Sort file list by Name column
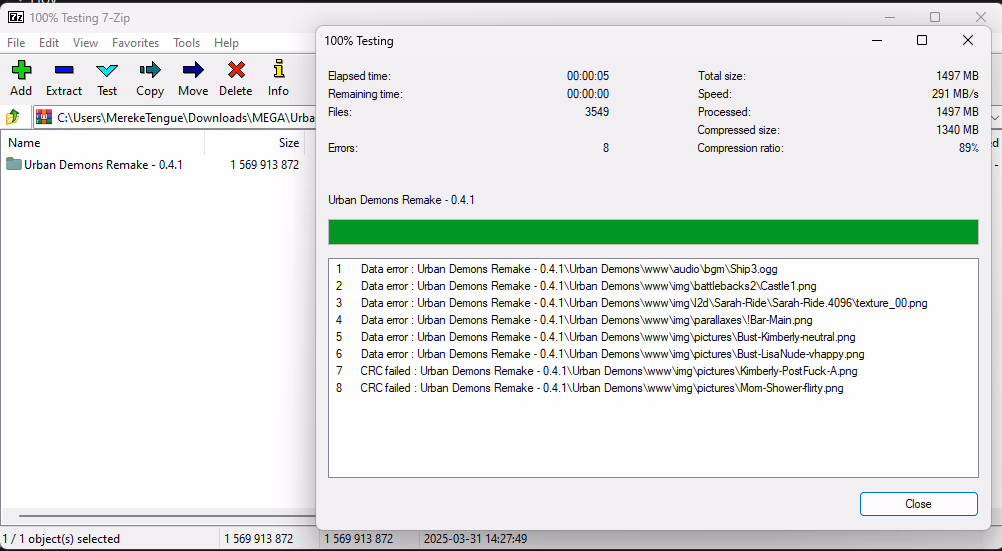This screenshot has width=1002, height=551. (x=100, y=143)
